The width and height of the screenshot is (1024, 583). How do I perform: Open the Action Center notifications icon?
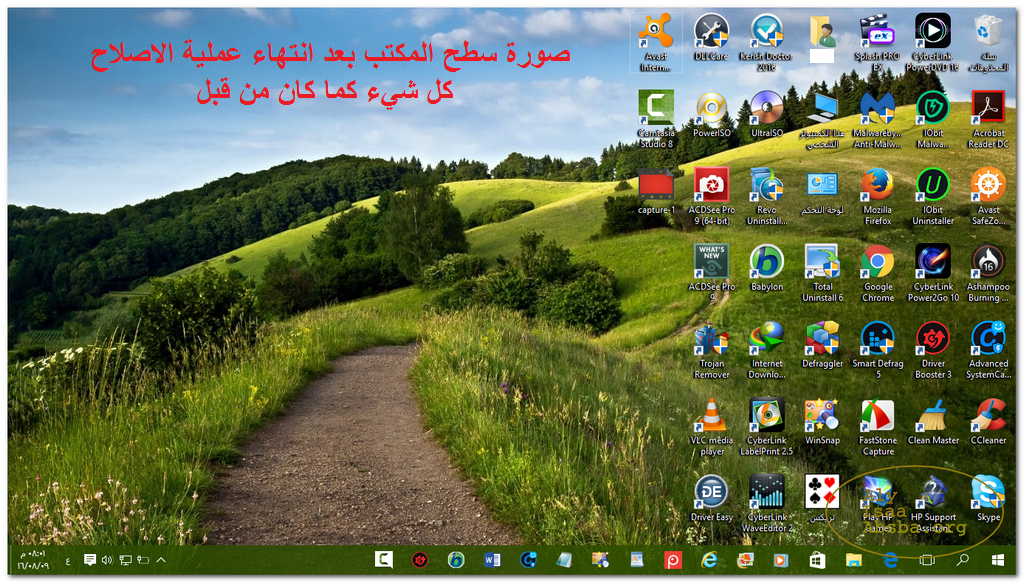[x=90, y=560]
